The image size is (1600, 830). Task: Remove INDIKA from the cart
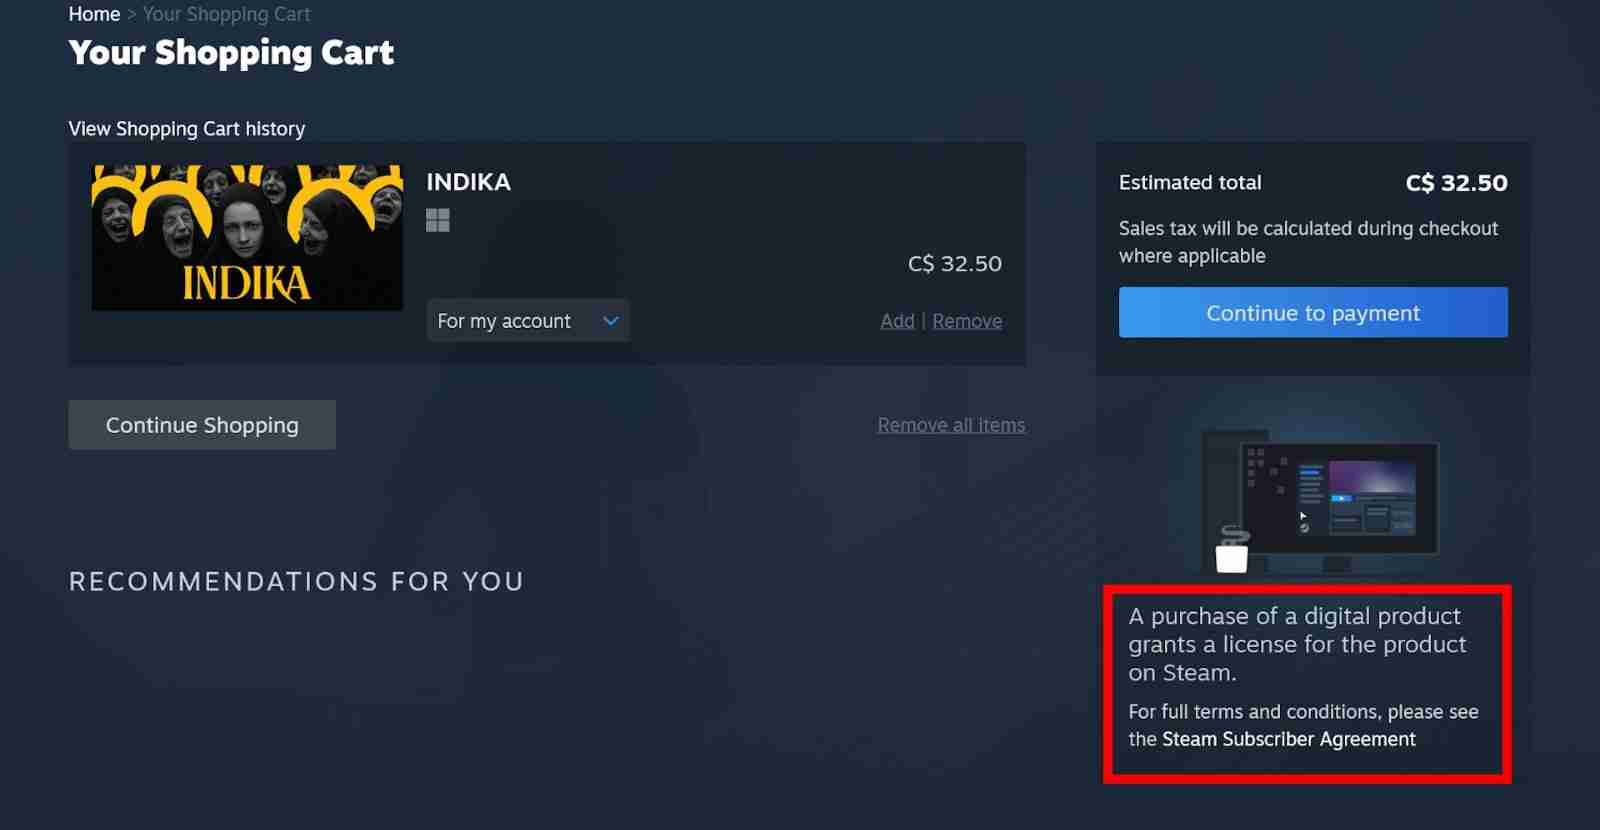(967, 321)
